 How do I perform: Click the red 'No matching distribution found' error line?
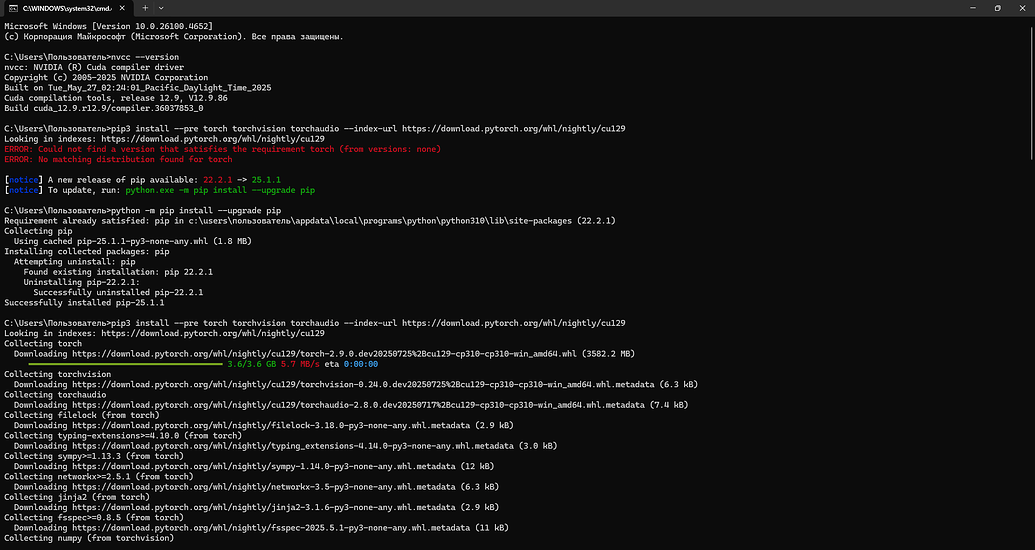tap(118, 159)
